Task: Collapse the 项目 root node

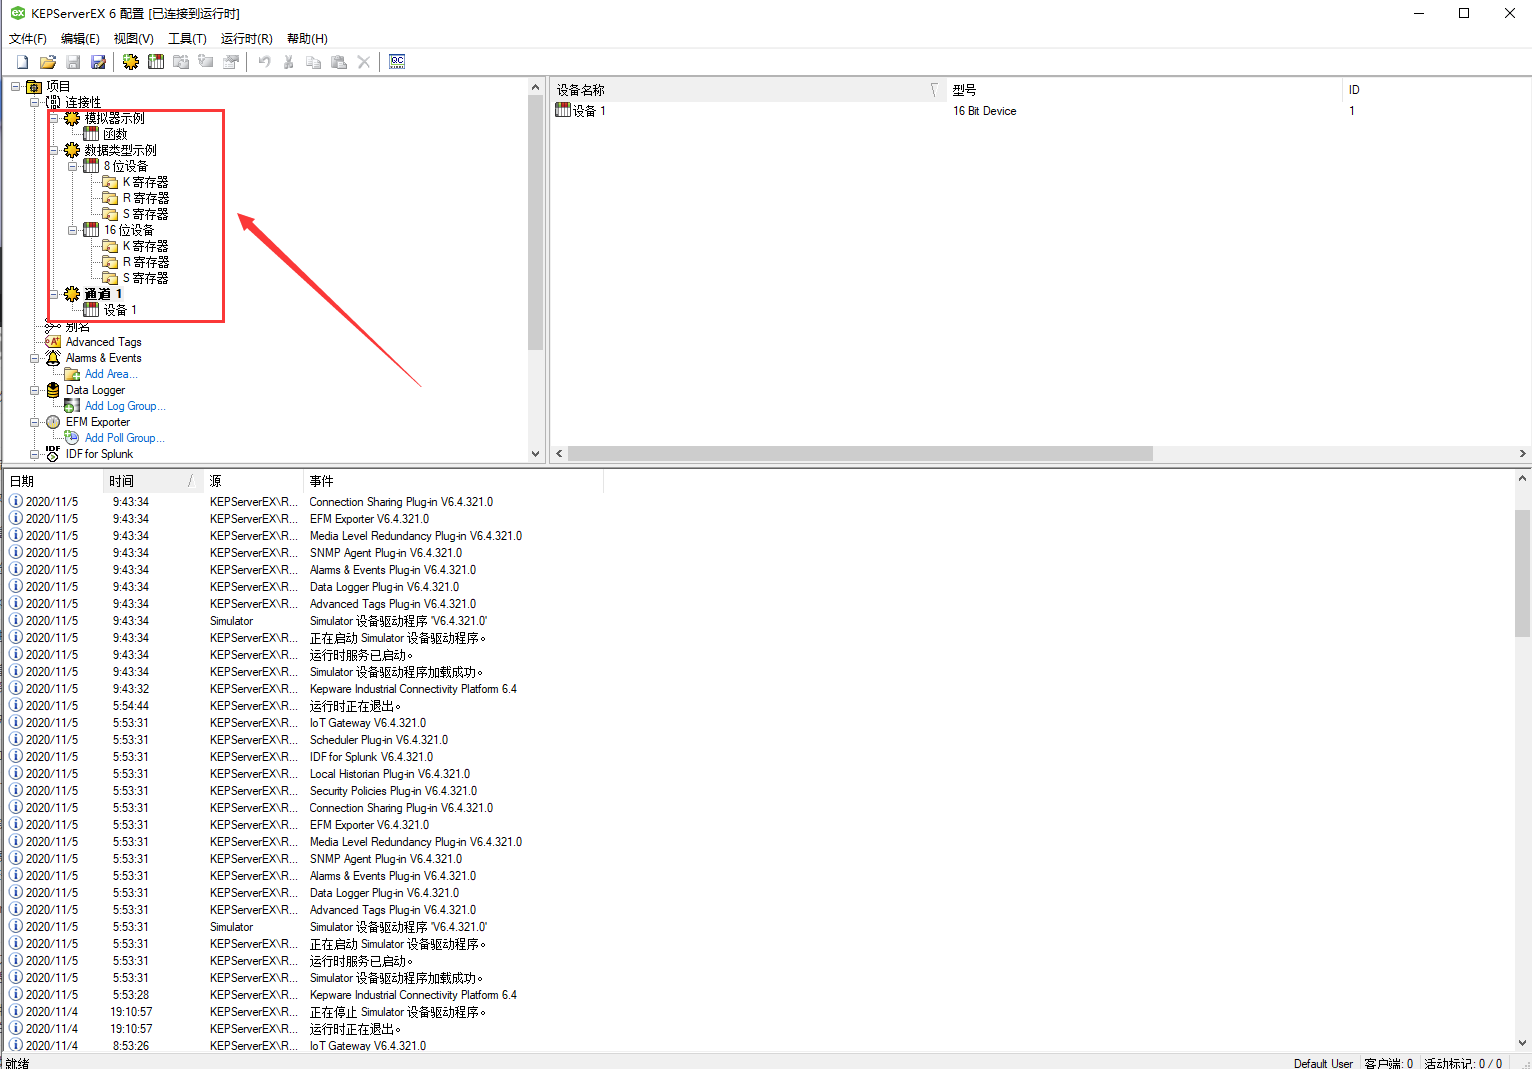Action: click(15, 86)
